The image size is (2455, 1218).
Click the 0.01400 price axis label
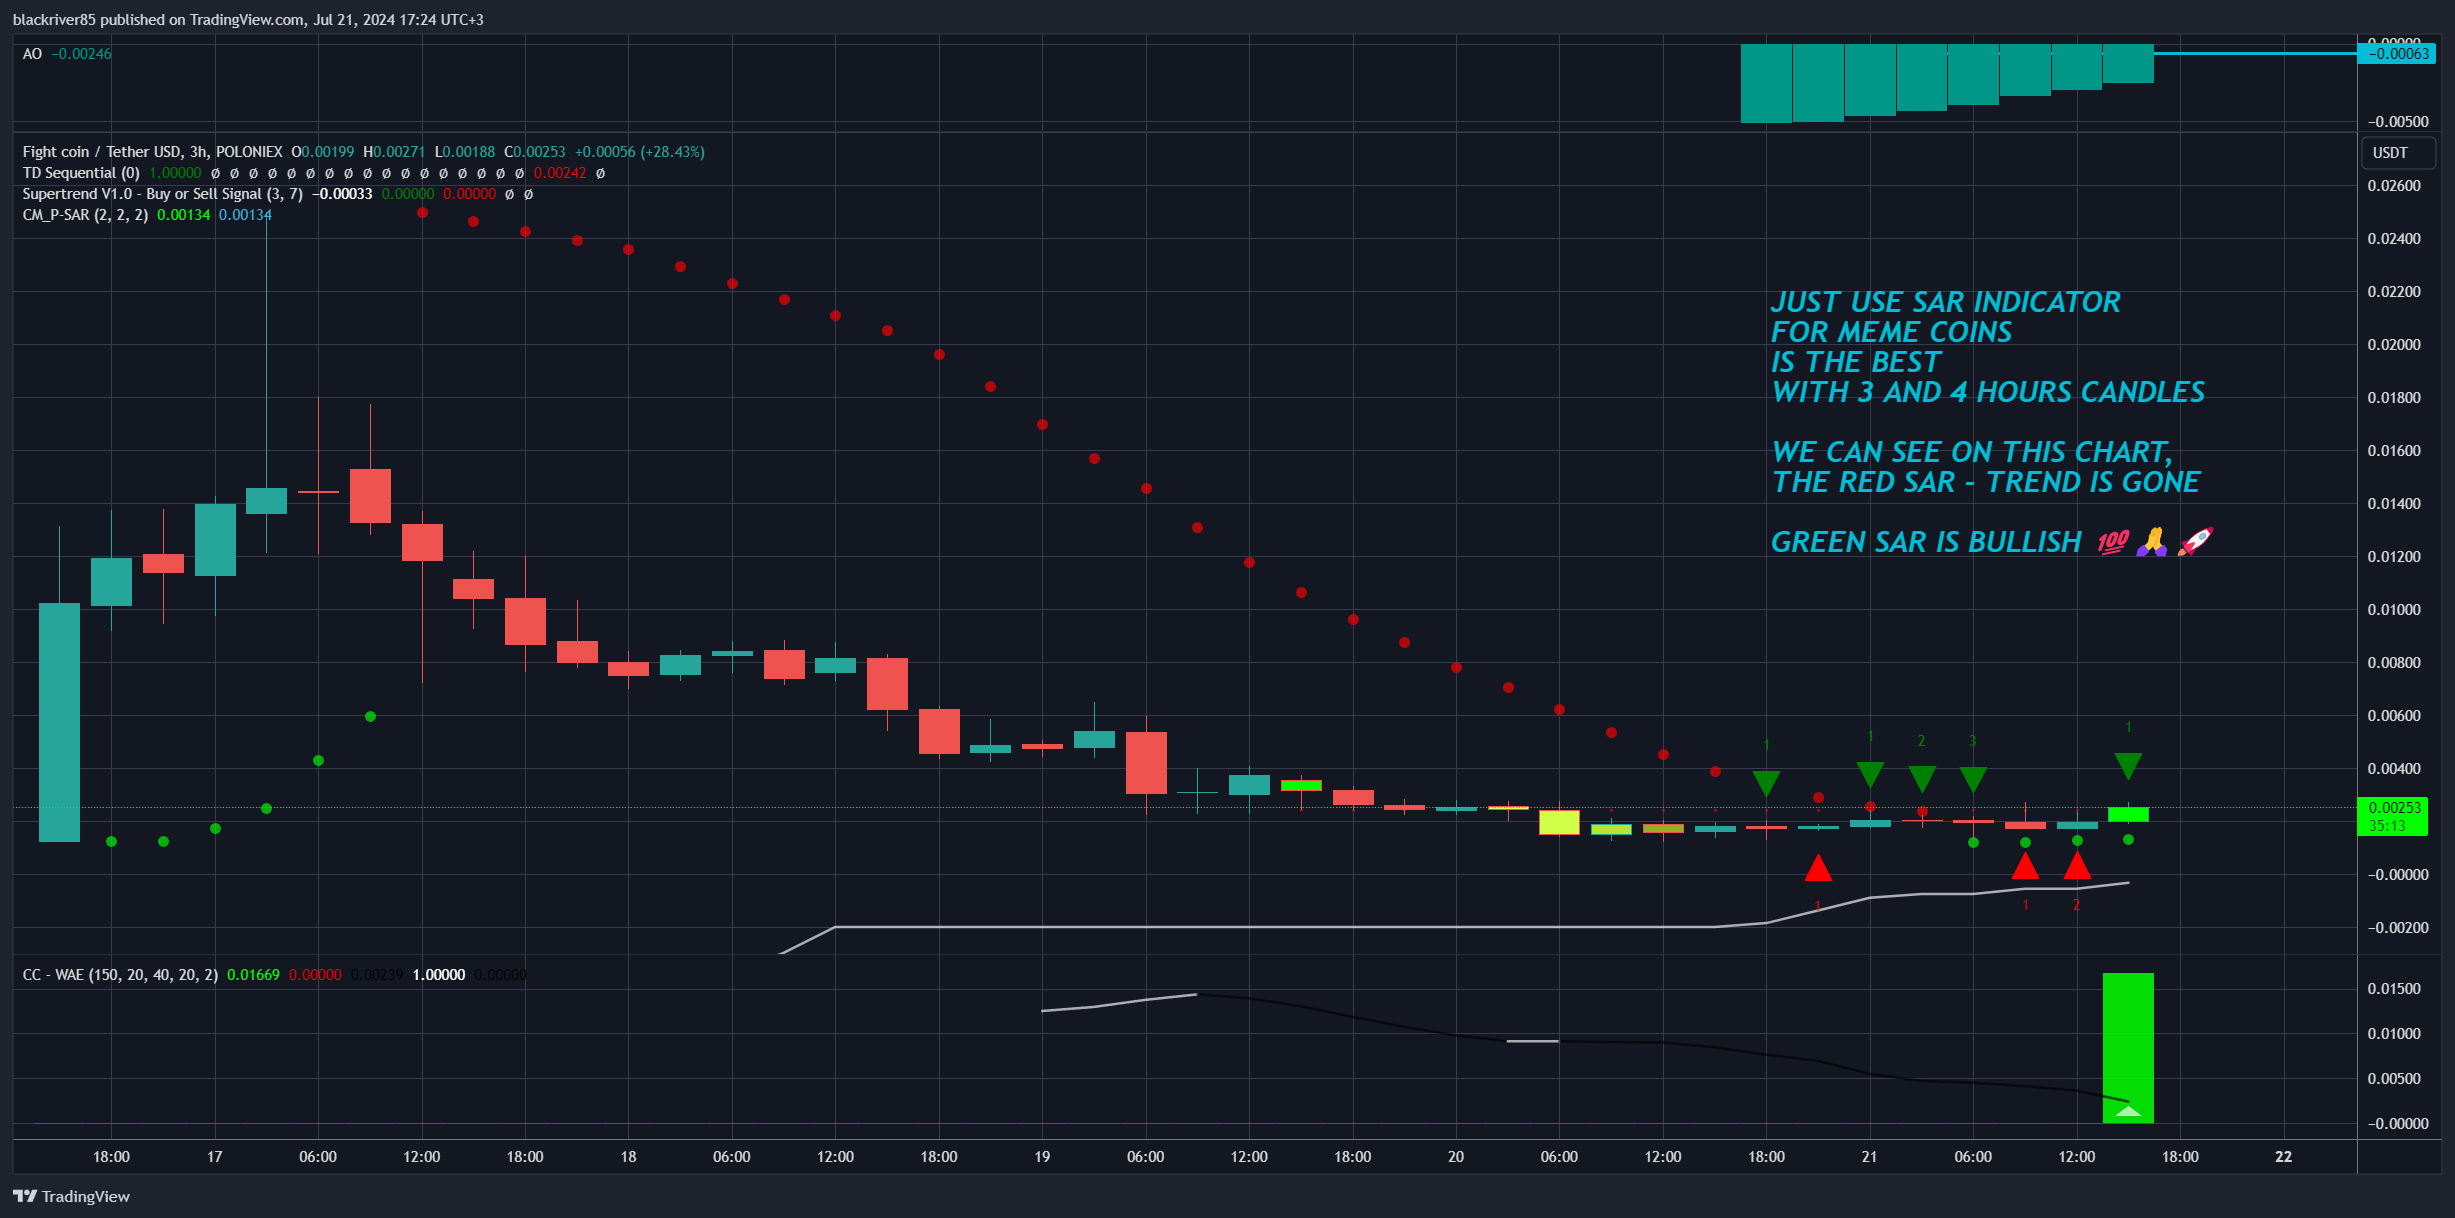(2394, 504)
